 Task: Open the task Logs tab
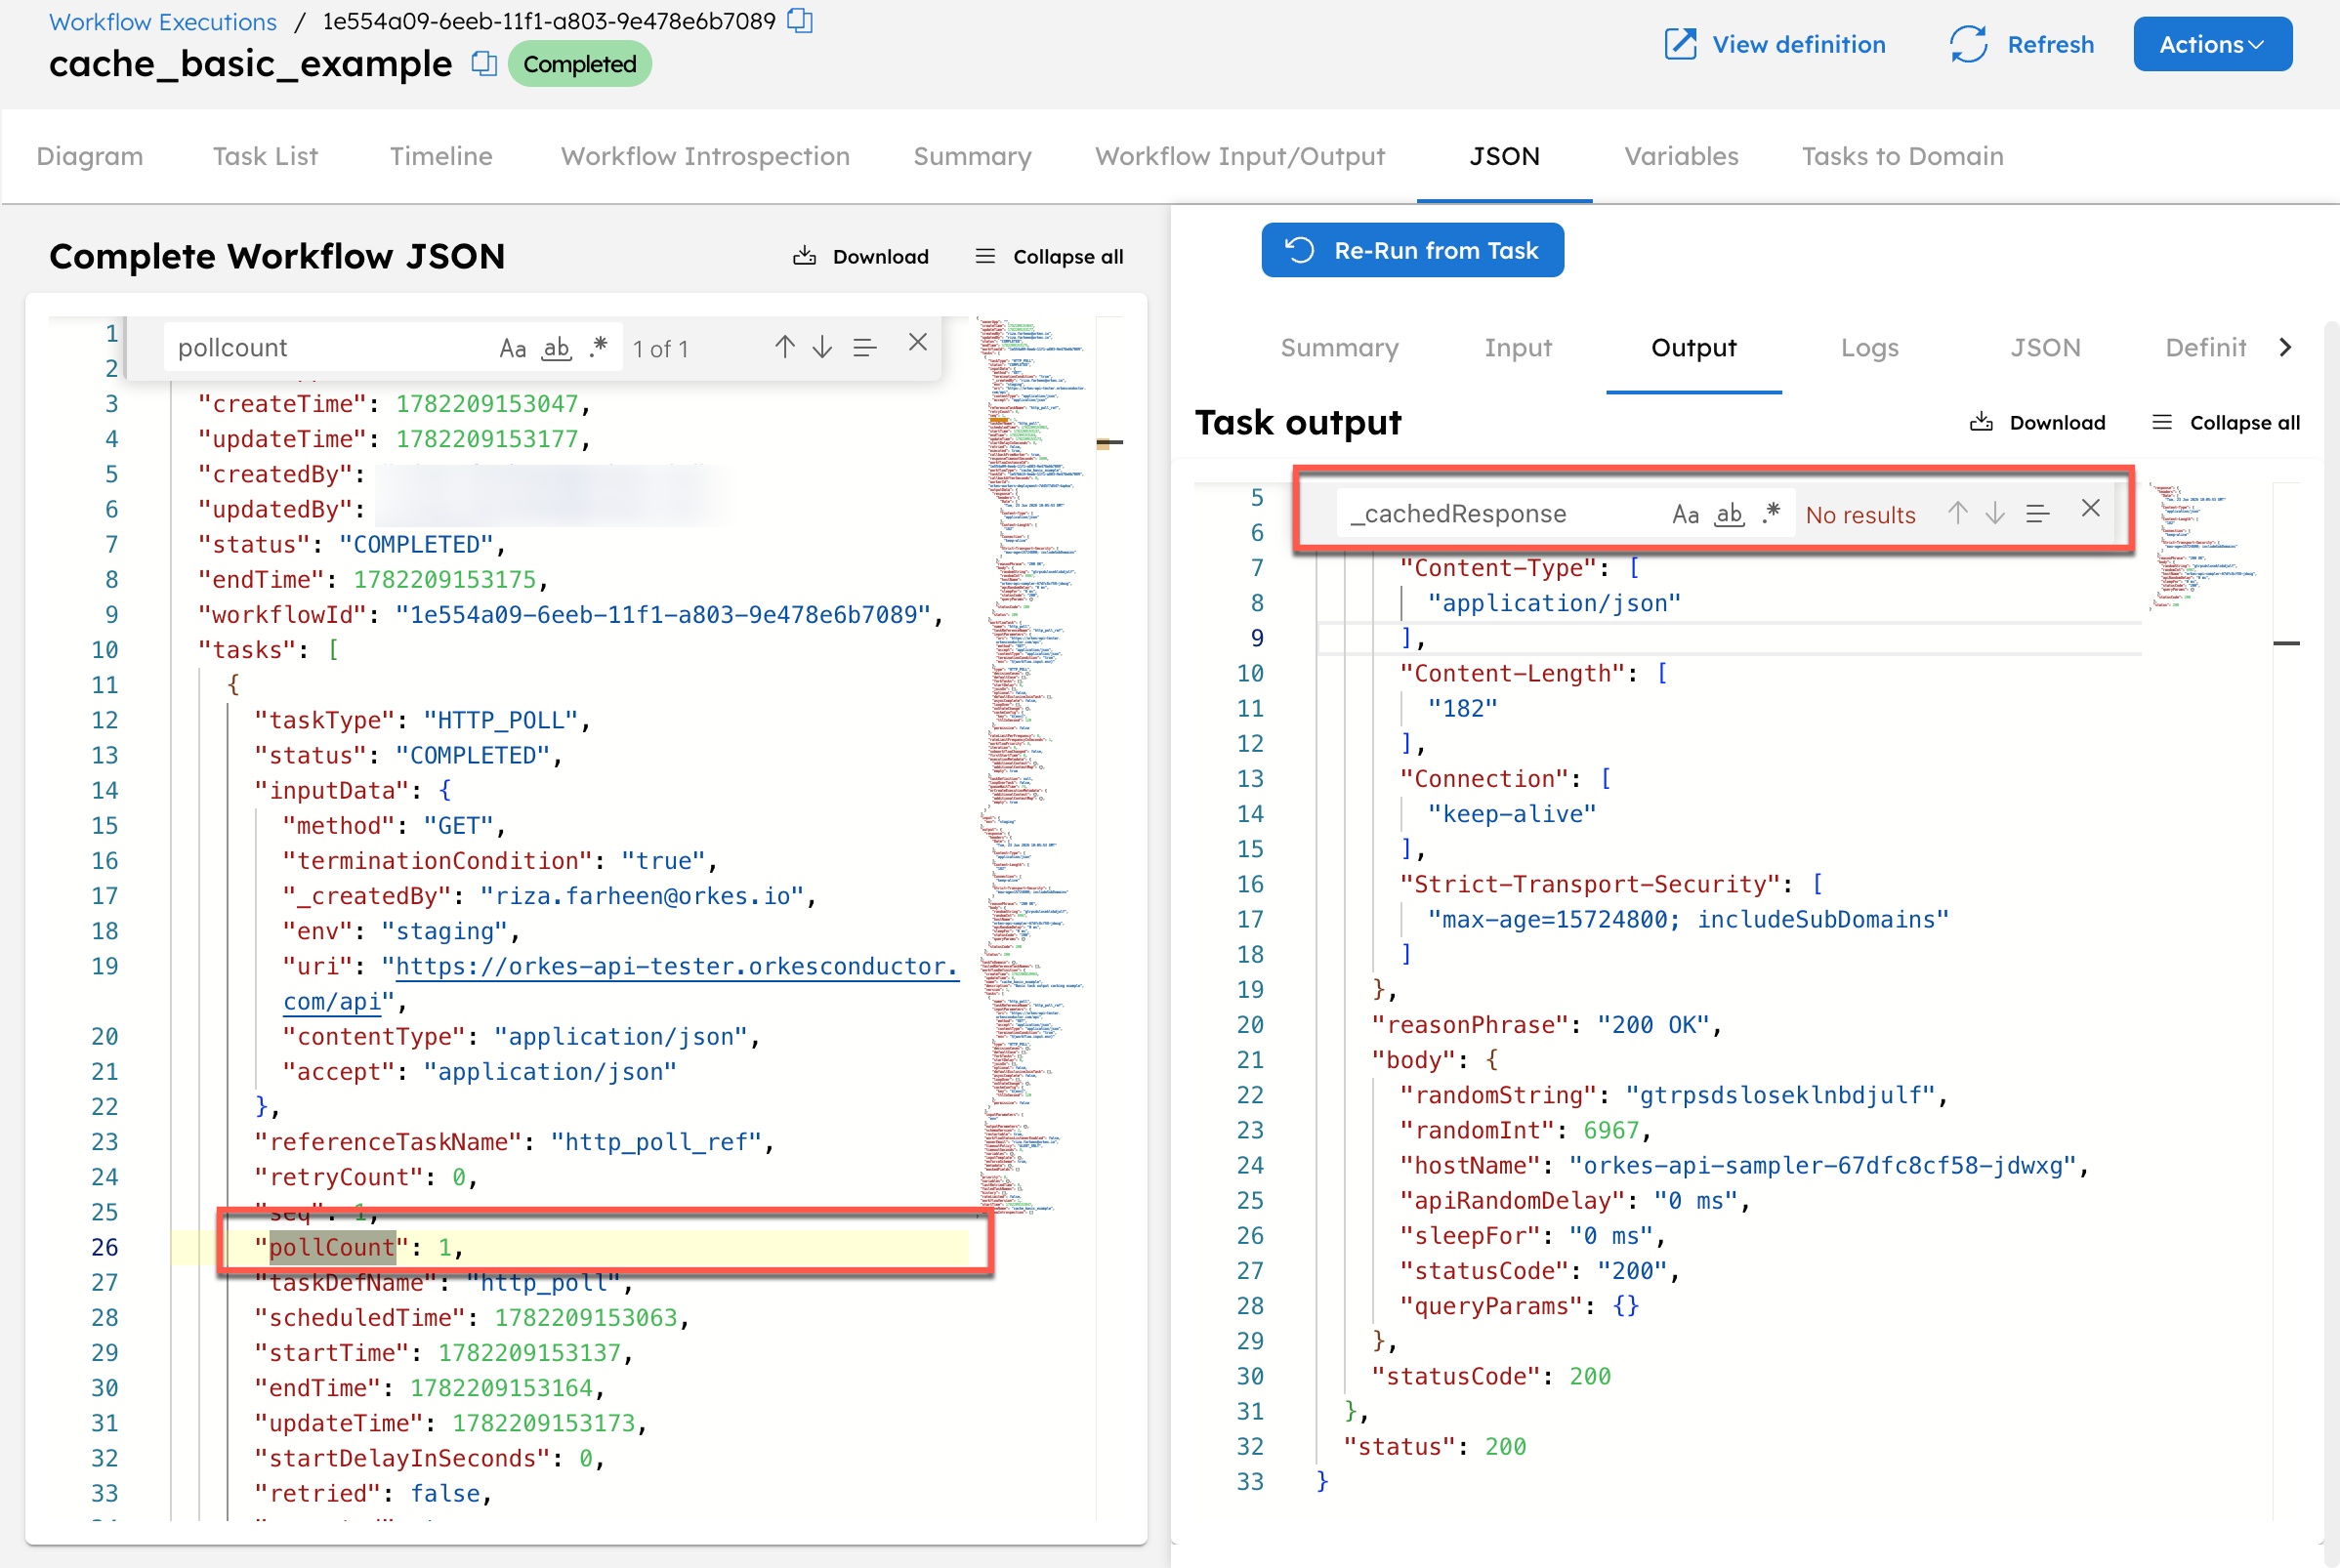click(1869, 348)
